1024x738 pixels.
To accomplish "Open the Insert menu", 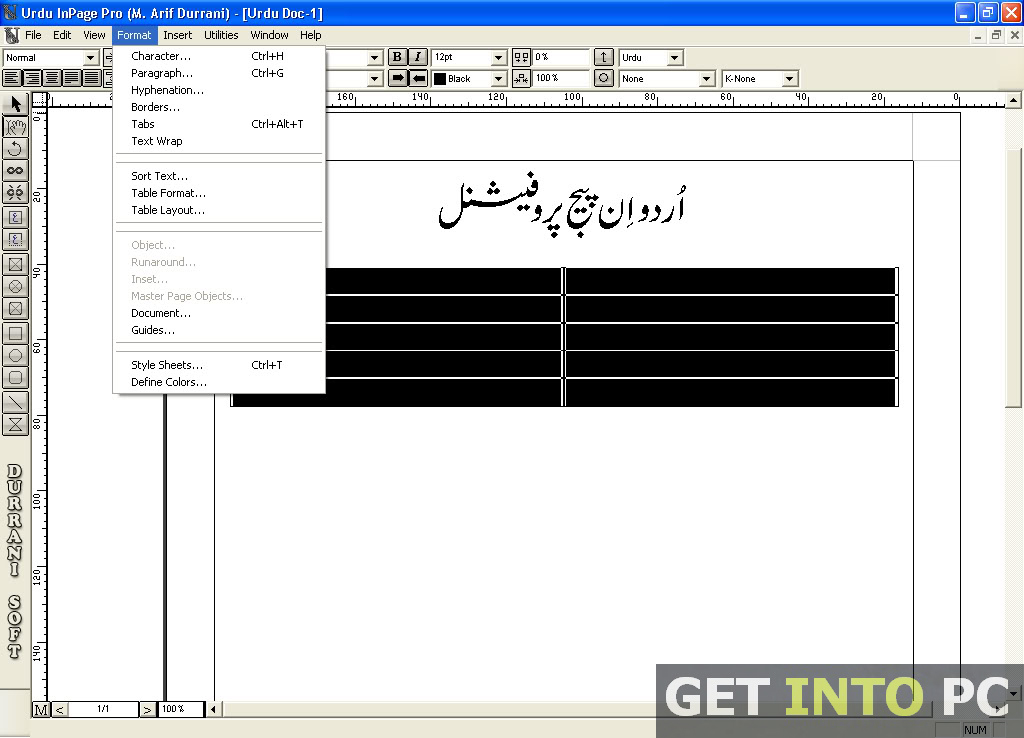I will [178, 35].
